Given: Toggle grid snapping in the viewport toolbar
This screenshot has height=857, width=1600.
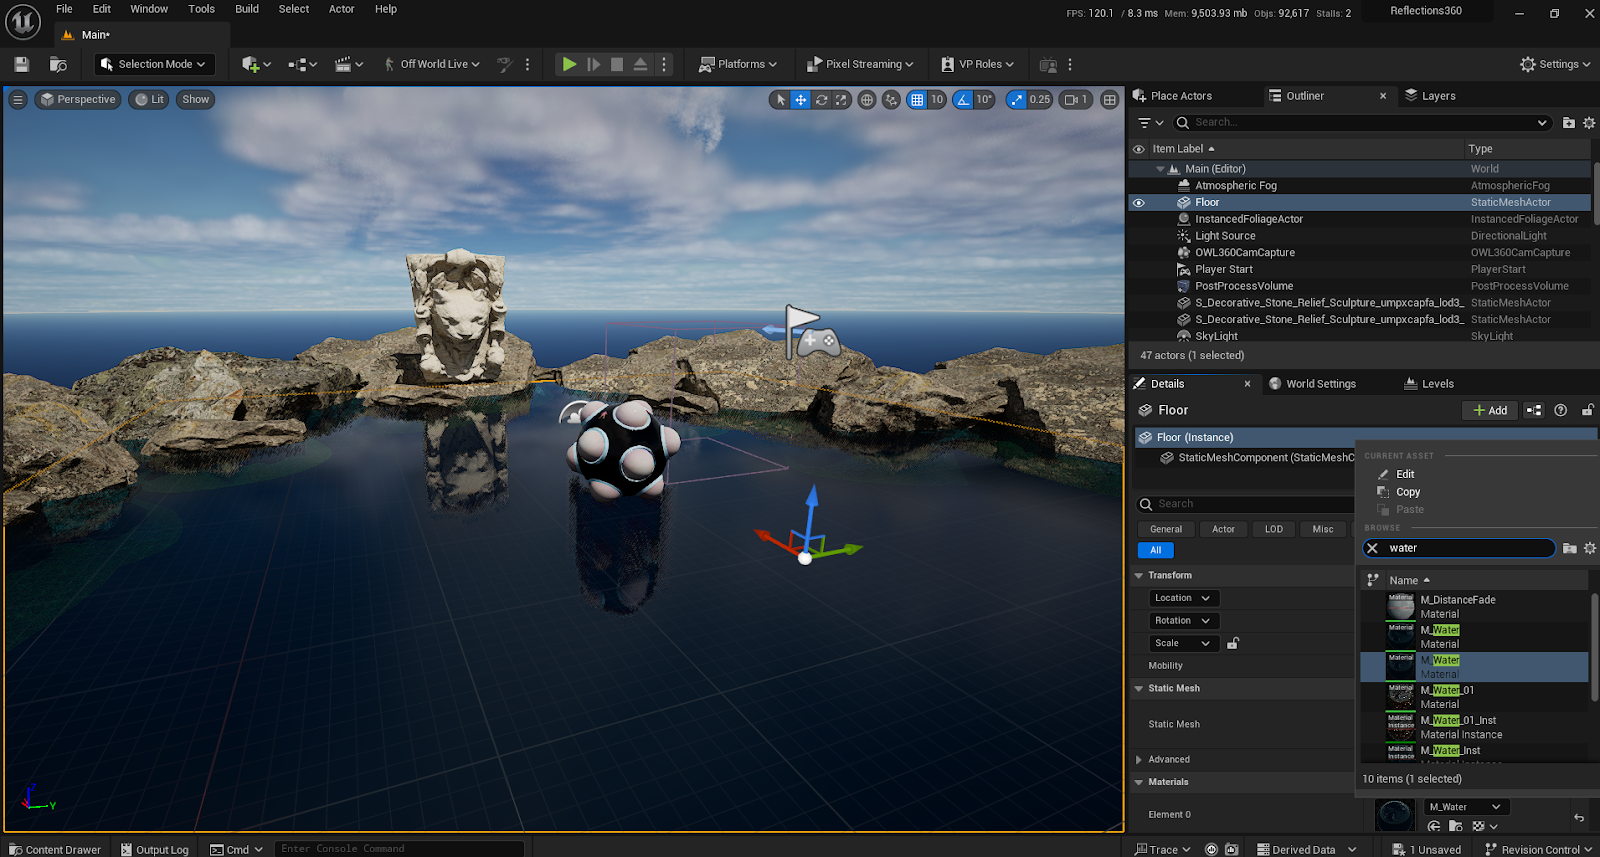Looking at the screenshot, I should [917, 100].
